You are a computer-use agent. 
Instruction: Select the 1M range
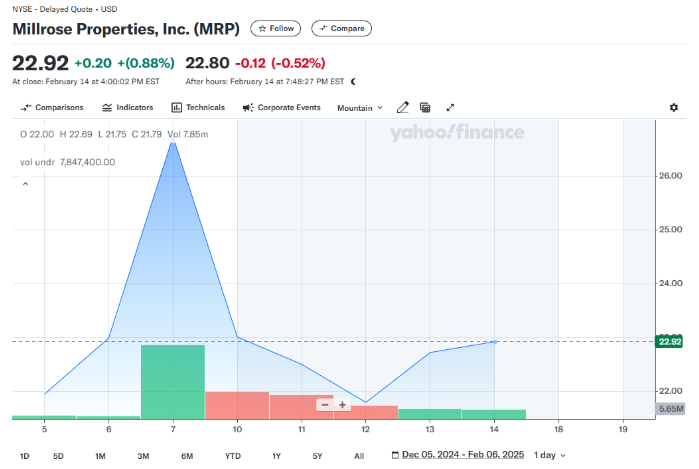[x=100, y=456]
